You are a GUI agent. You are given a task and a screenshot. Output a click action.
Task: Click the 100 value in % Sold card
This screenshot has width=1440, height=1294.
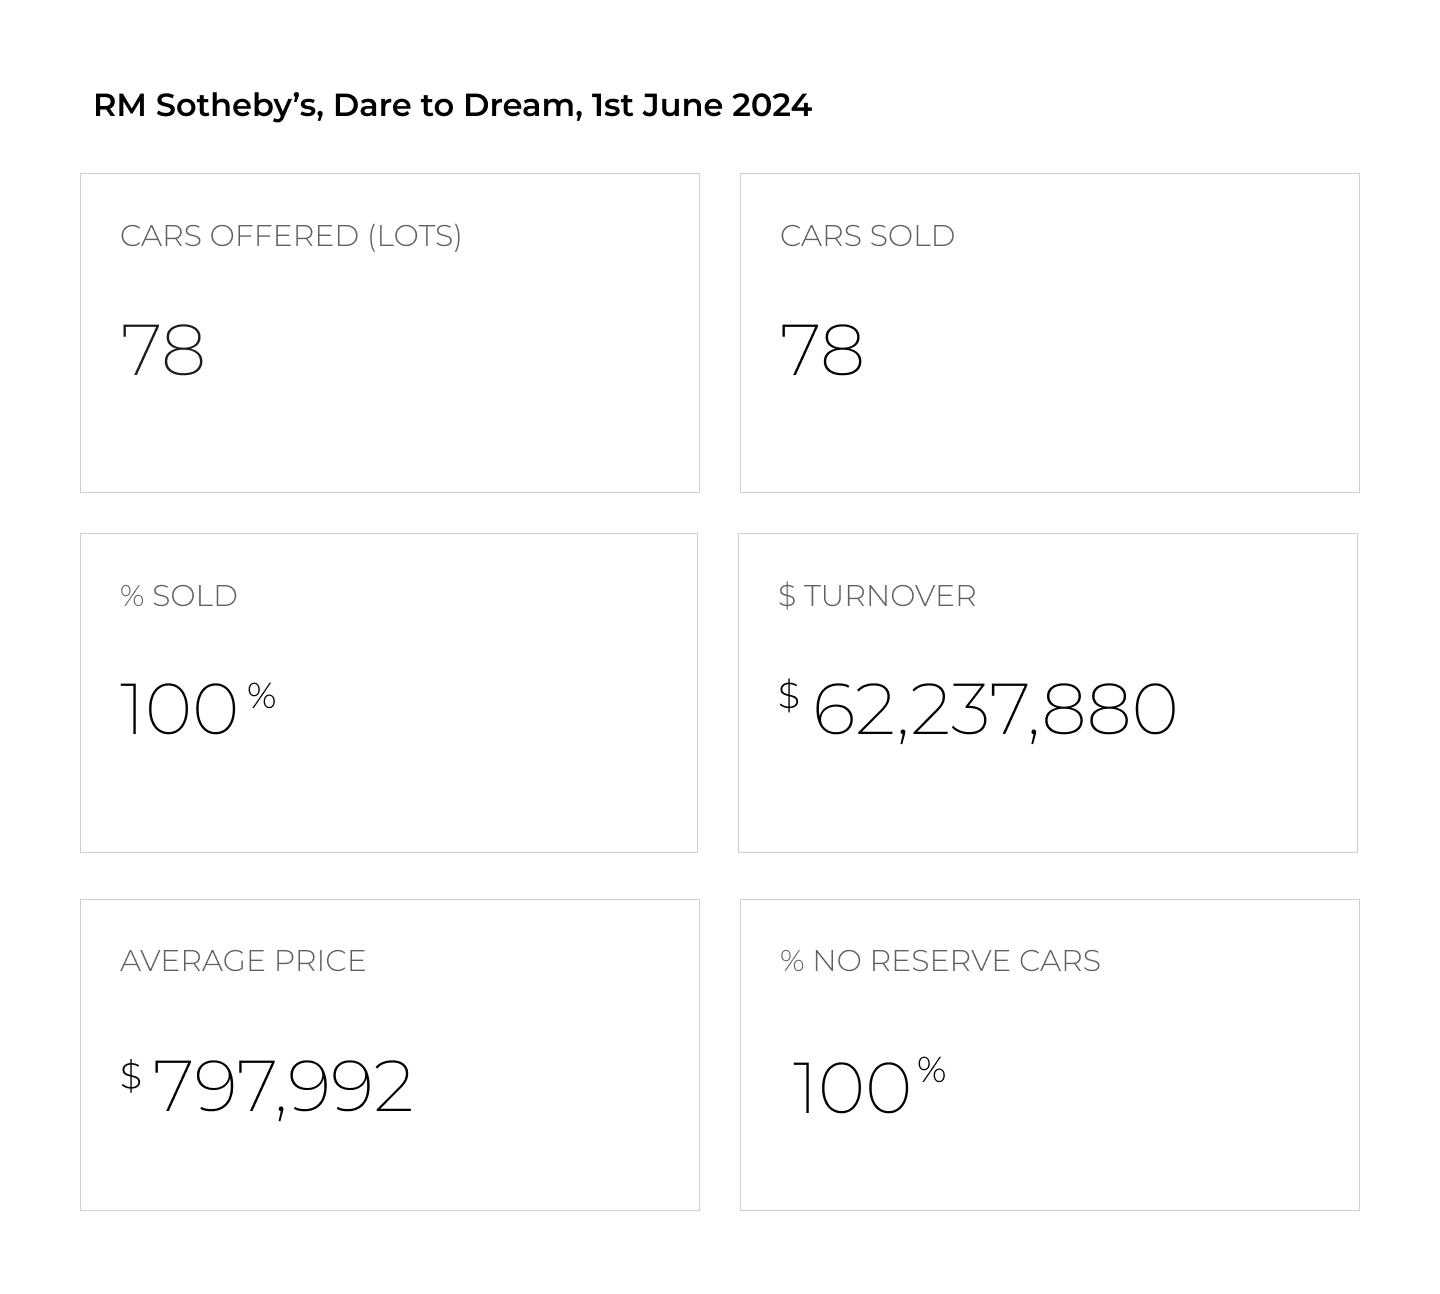click(178, 710)
